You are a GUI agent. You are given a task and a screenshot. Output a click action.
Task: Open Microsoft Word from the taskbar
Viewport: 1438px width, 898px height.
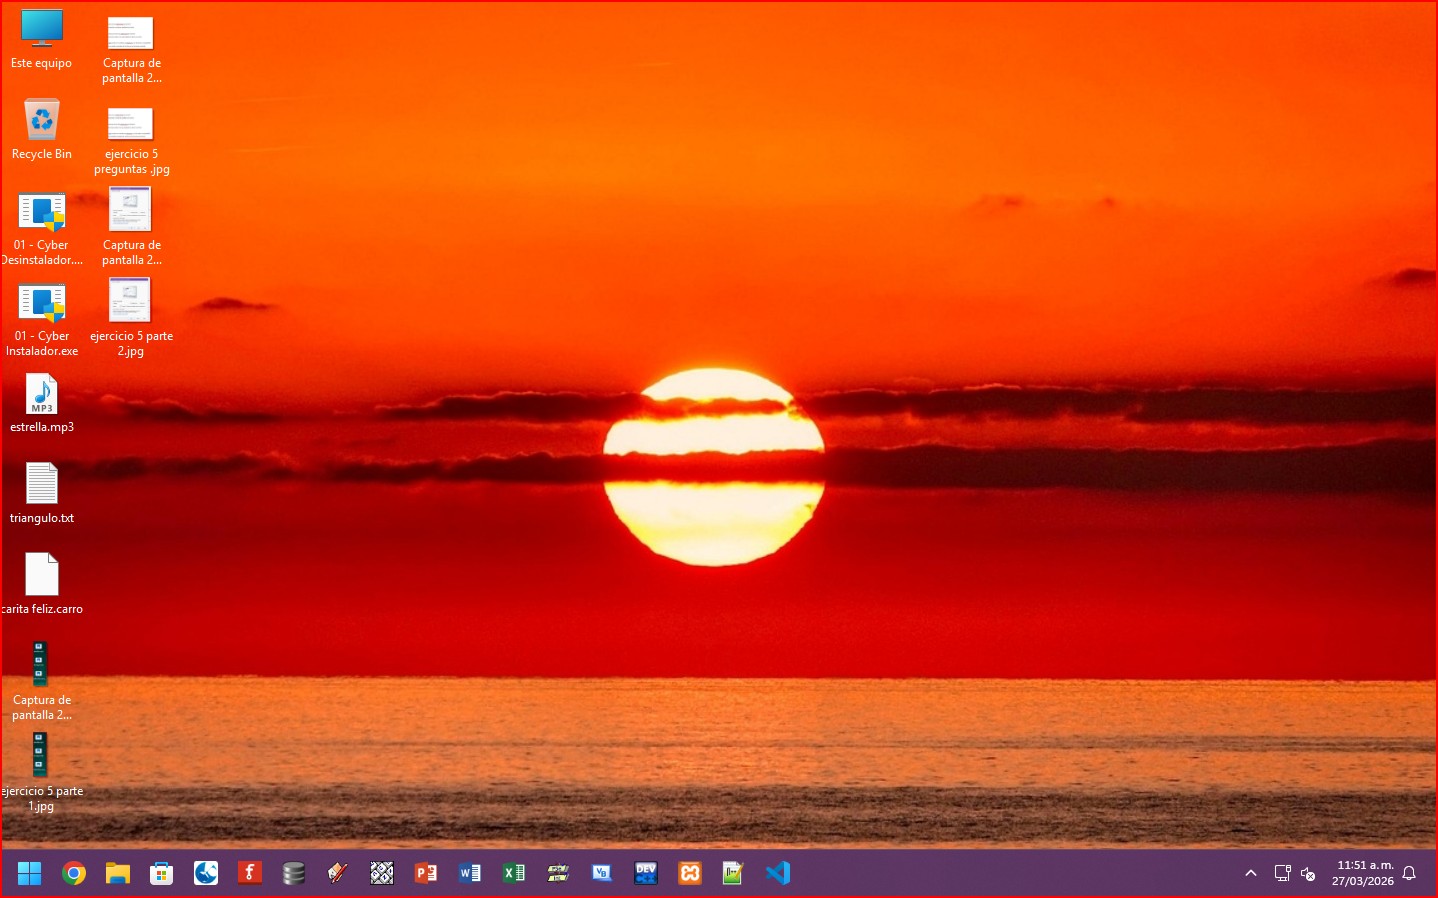coord(470,873)
